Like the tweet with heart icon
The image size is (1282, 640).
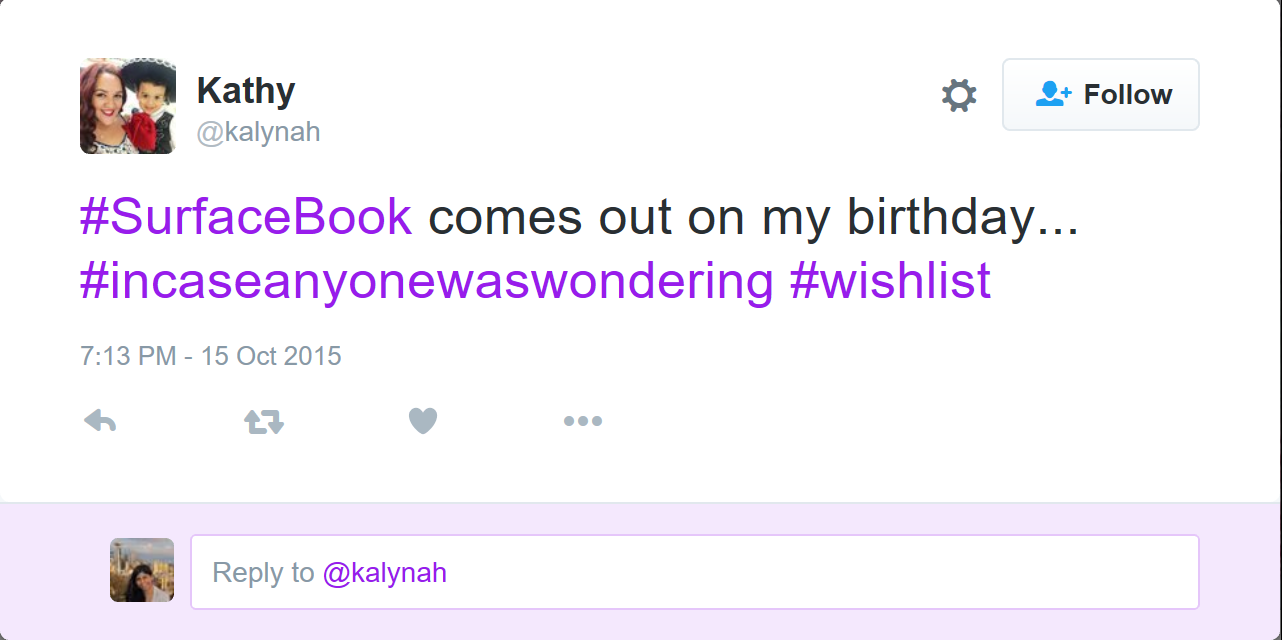point(423,422)
